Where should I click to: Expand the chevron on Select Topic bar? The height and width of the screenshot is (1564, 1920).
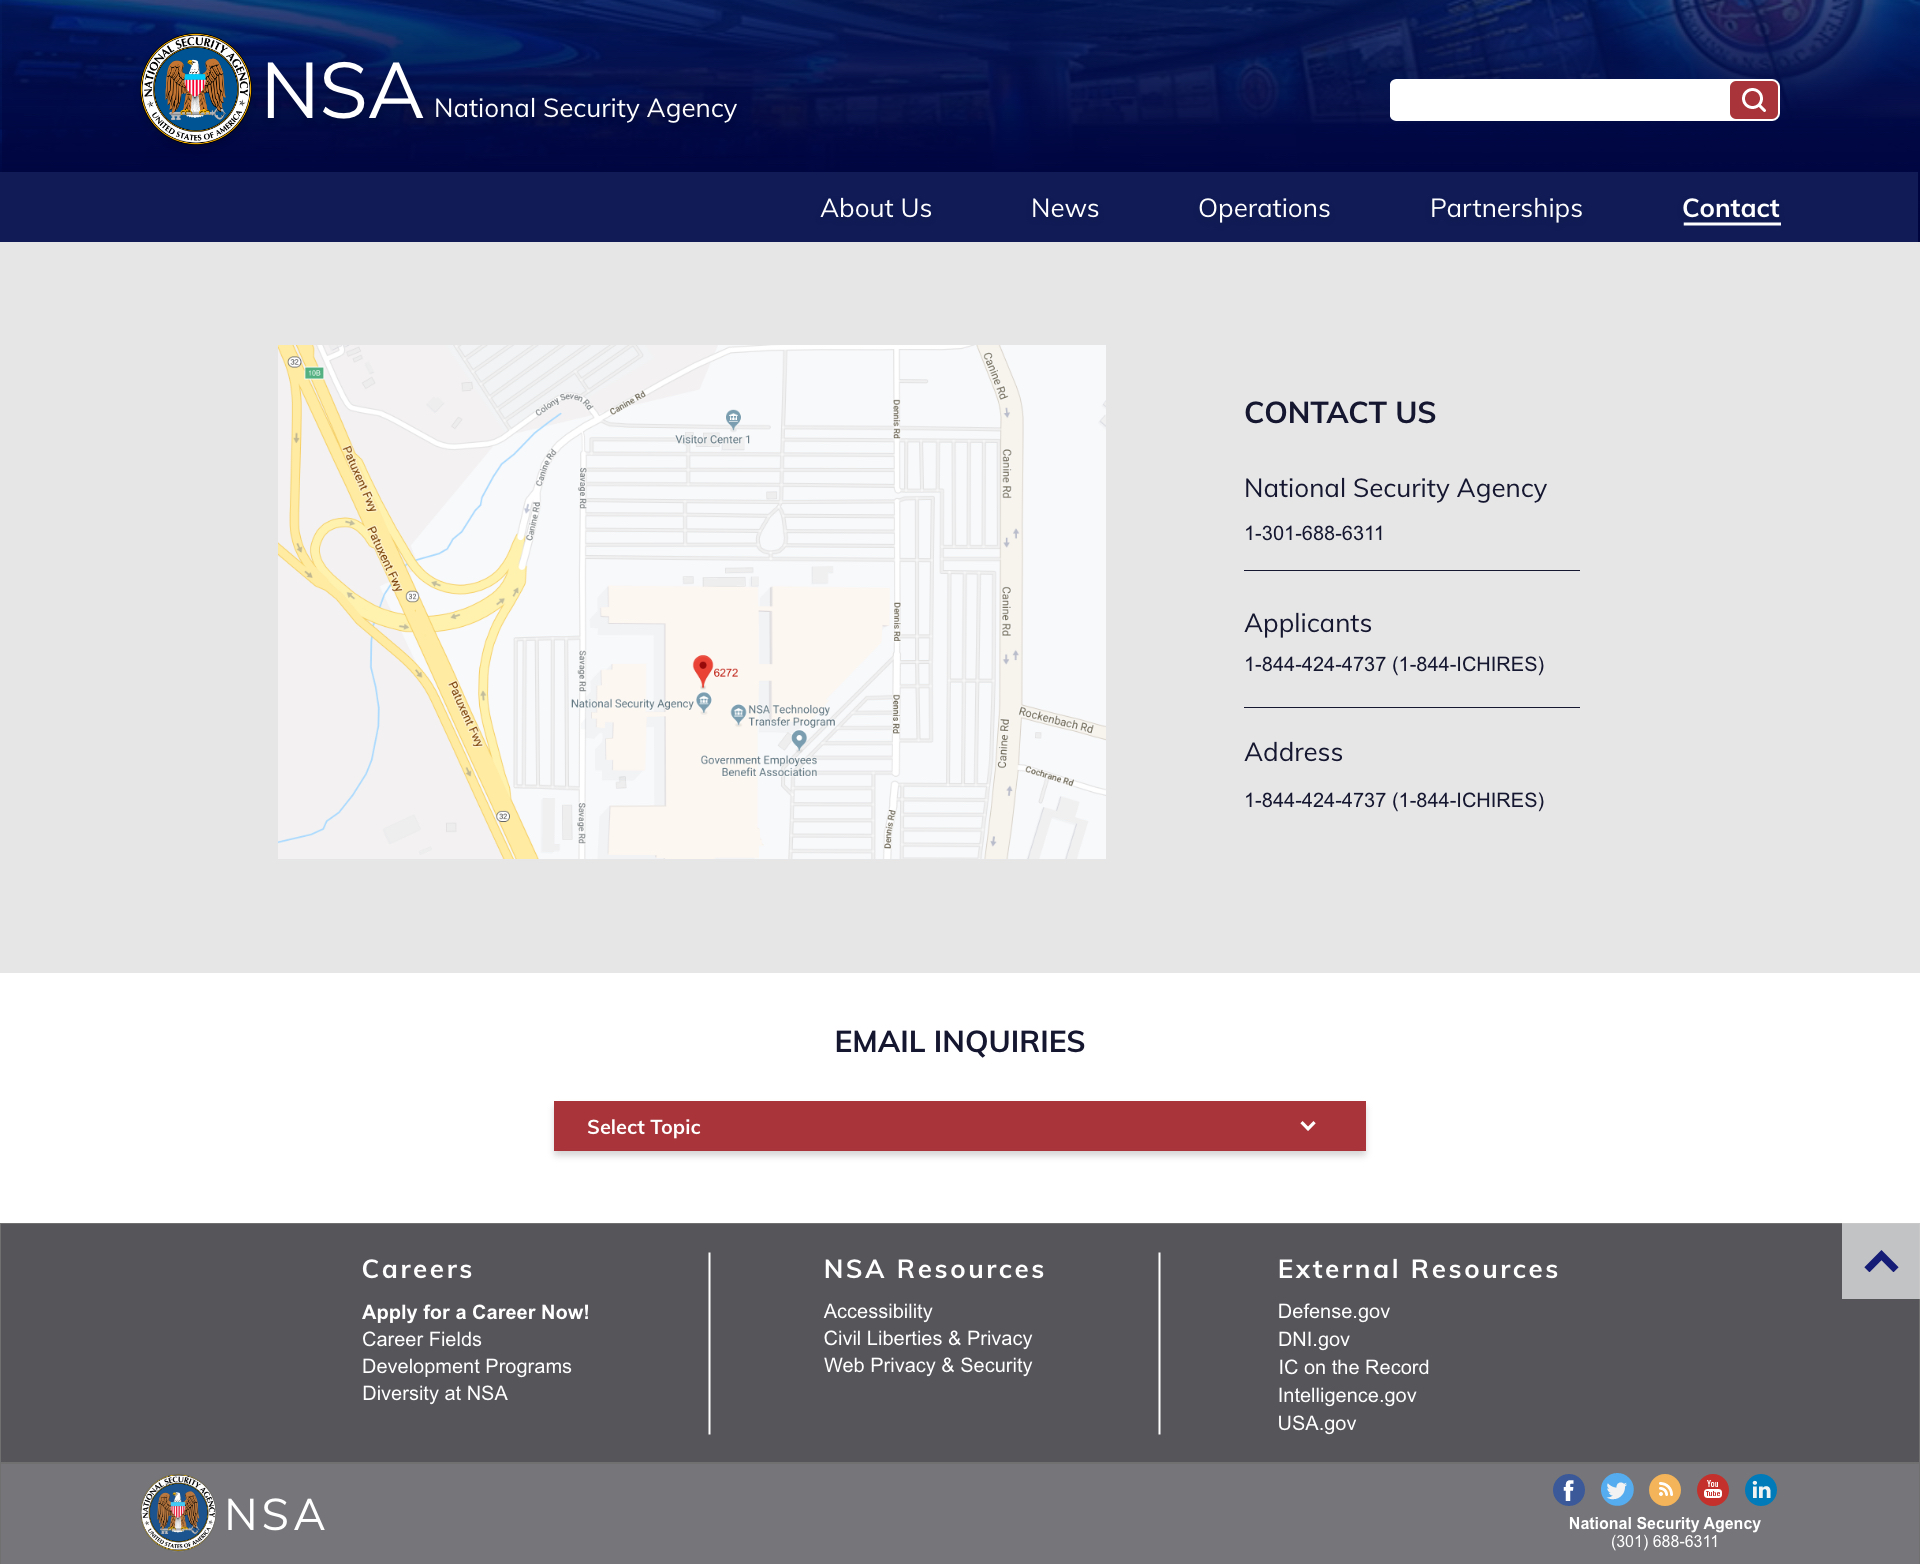pyautogui.click(x=1307, y=1126)
